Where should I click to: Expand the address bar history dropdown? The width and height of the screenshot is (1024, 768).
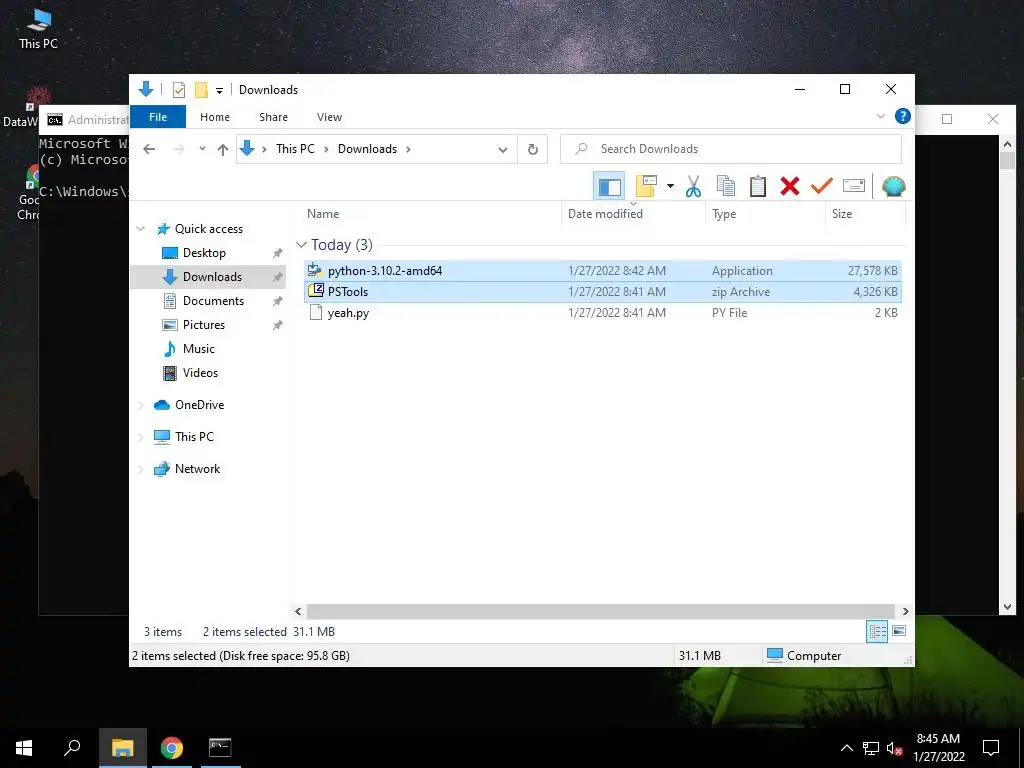point(503,150)
